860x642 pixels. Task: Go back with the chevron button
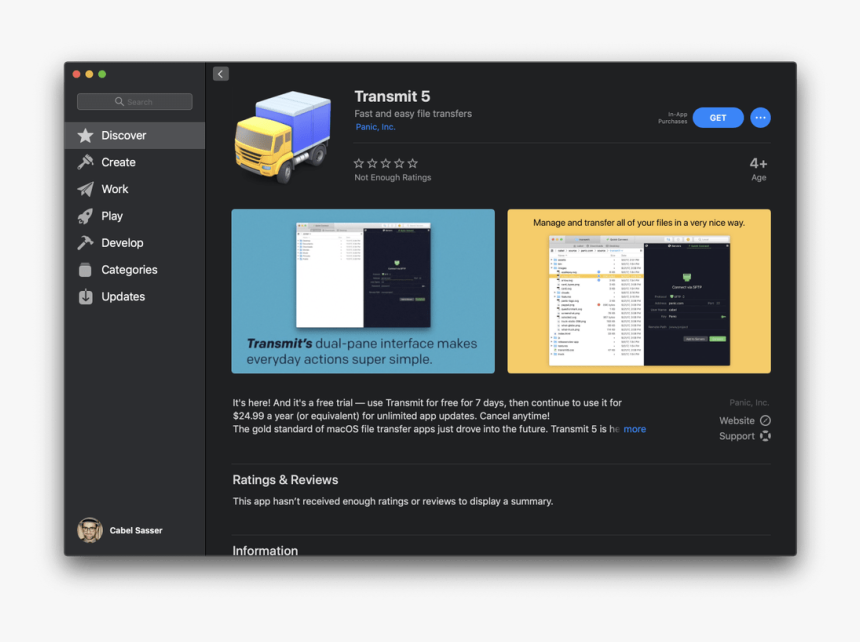pyautogui.click(x=220, y=74)
